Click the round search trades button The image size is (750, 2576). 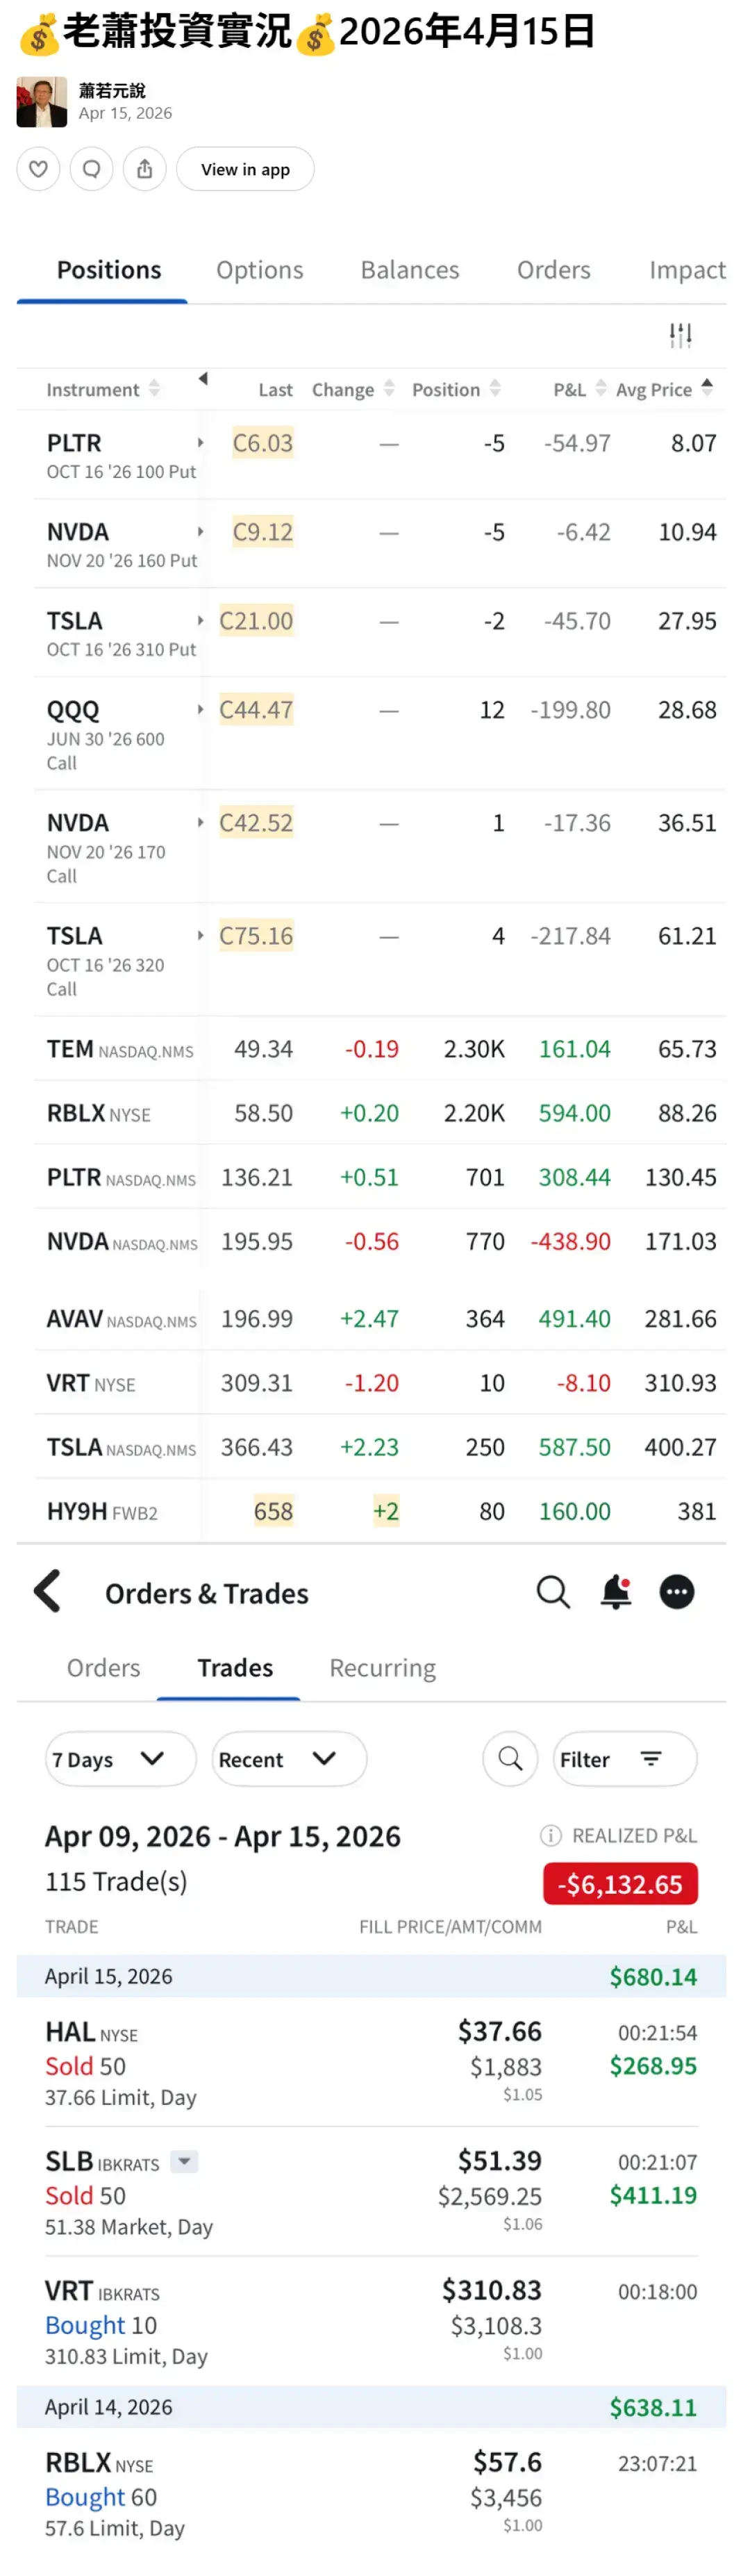pos(510,1759)
